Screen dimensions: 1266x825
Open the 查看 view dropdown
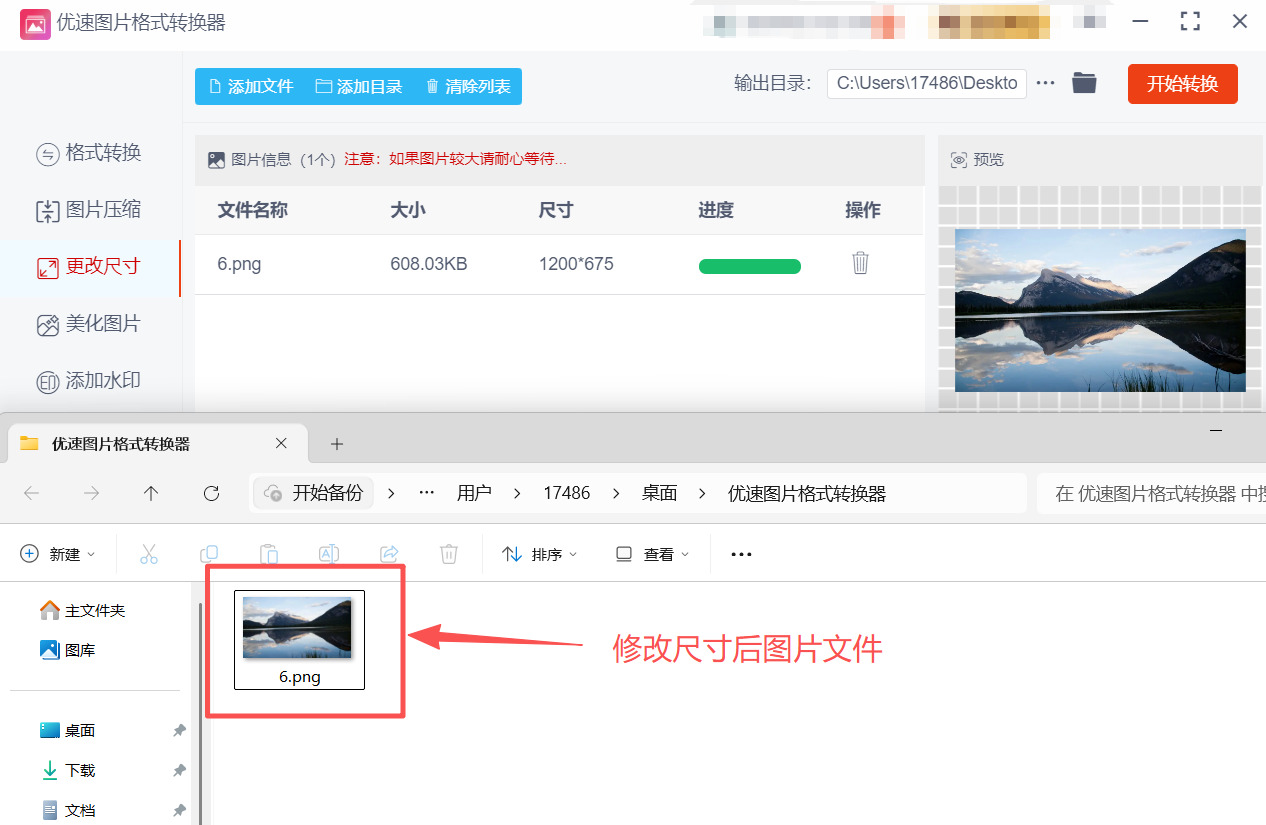click(x=652, y=554)
